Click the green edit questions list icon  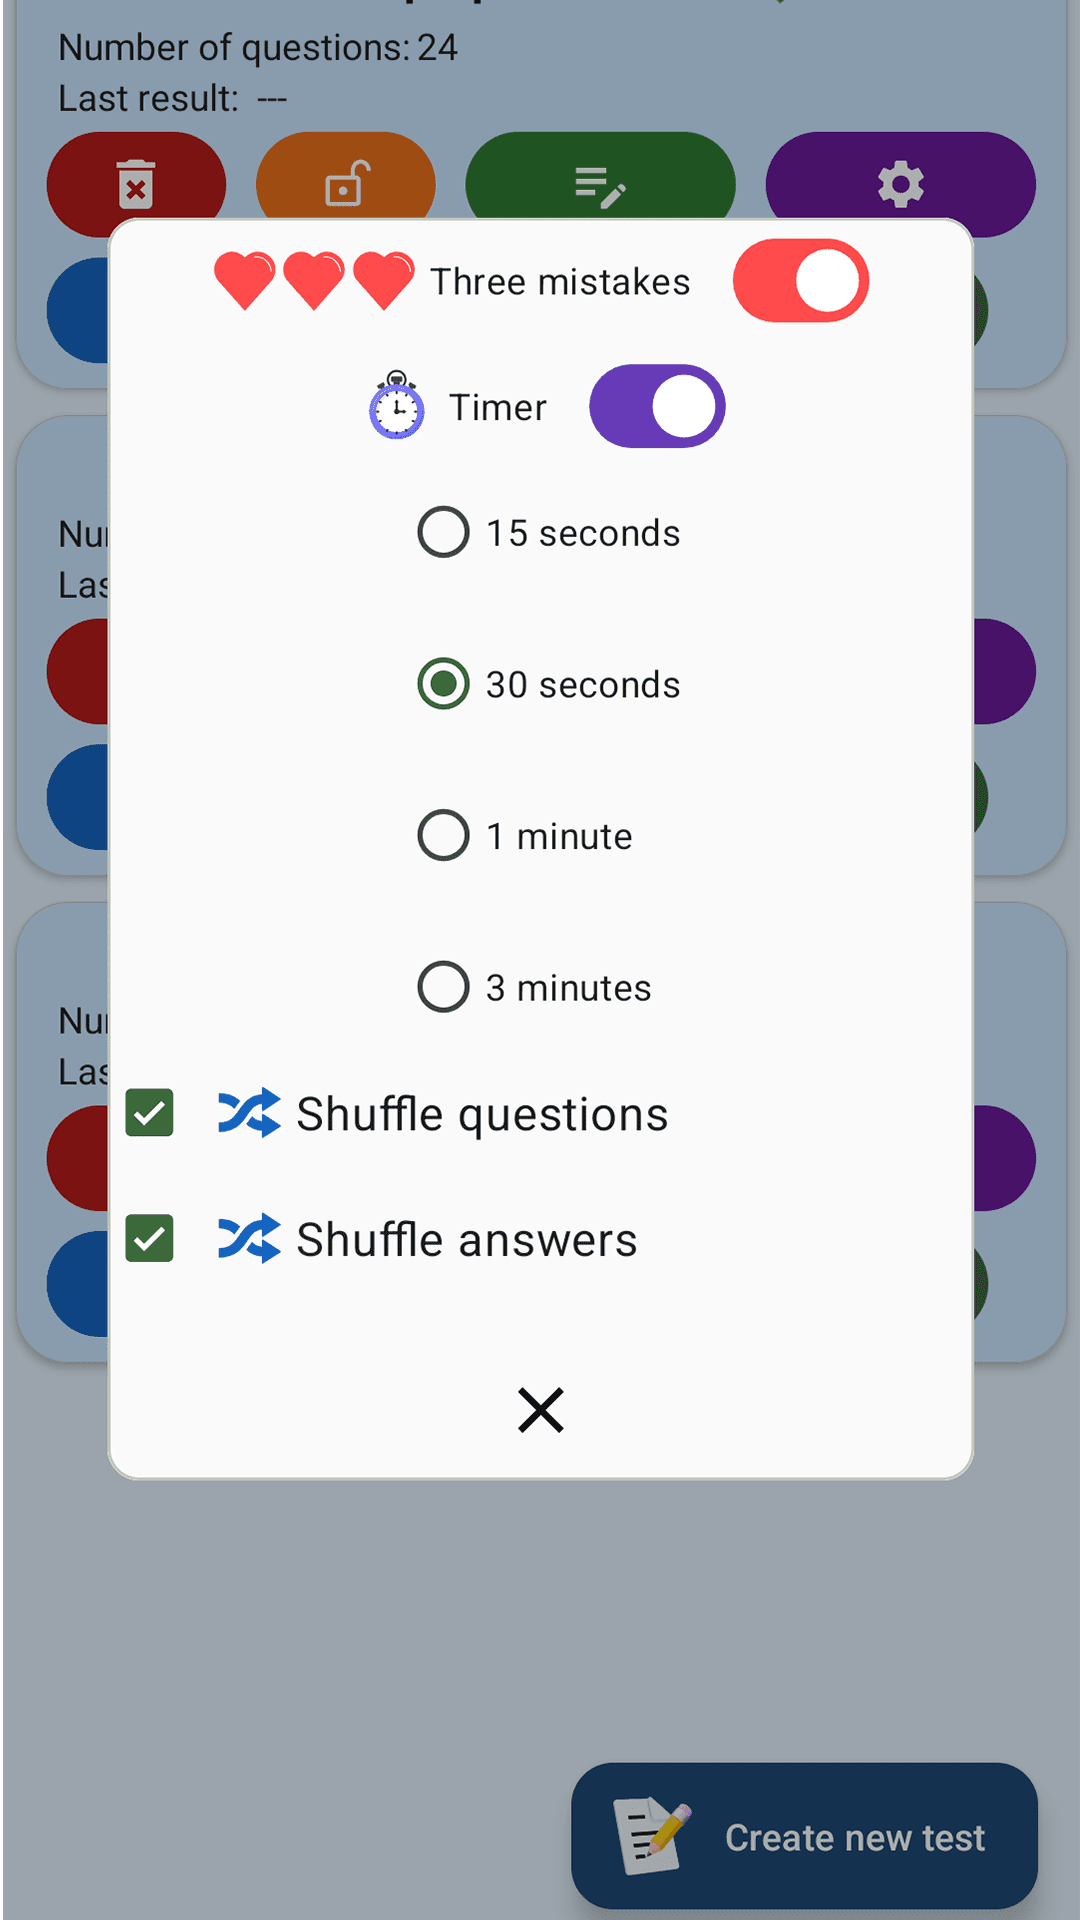(600, 185)
